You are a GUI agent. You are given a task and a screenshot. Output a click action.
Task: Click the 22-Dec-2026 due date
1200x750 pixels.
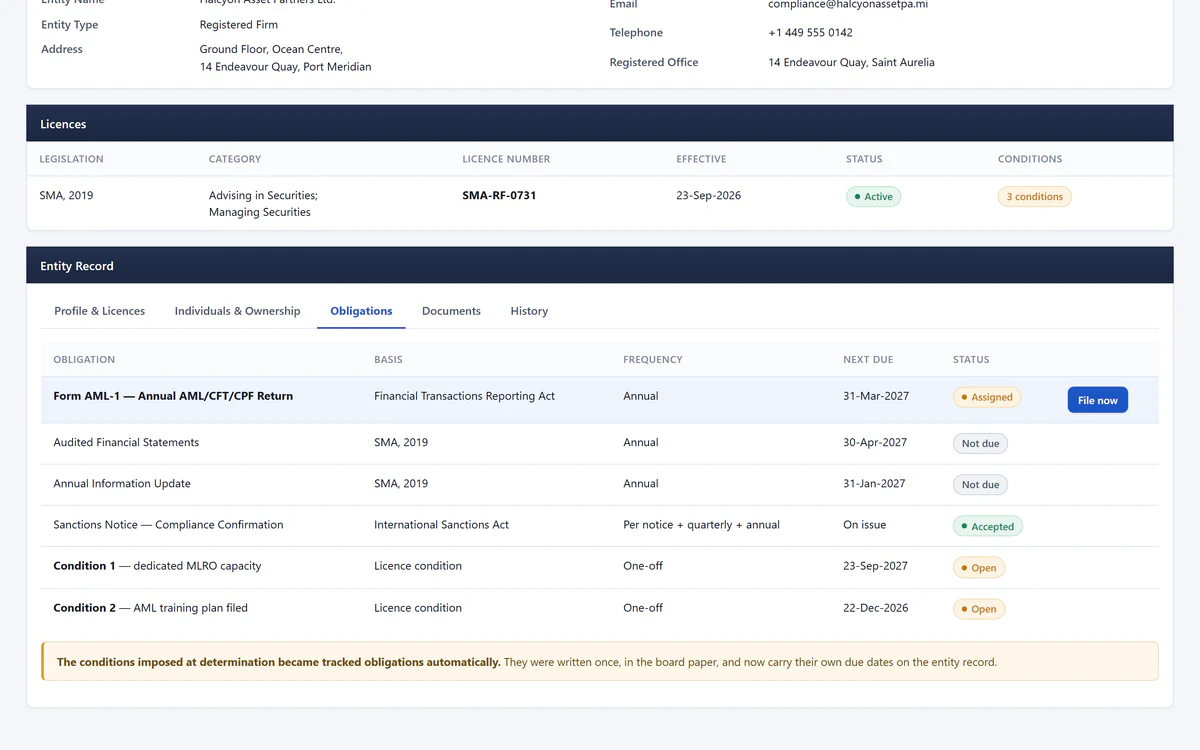coord(875,608)
